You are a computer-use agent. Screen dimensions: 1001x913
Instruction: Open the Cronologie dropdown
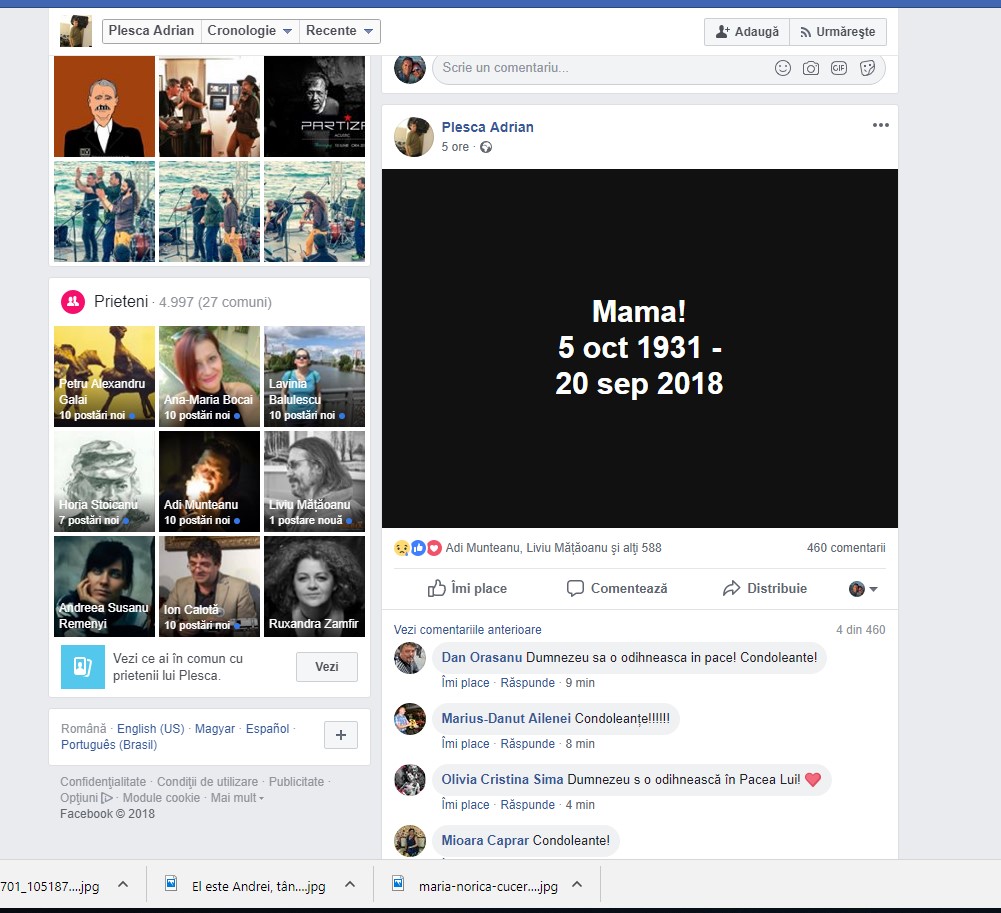(x=250, y=31)
